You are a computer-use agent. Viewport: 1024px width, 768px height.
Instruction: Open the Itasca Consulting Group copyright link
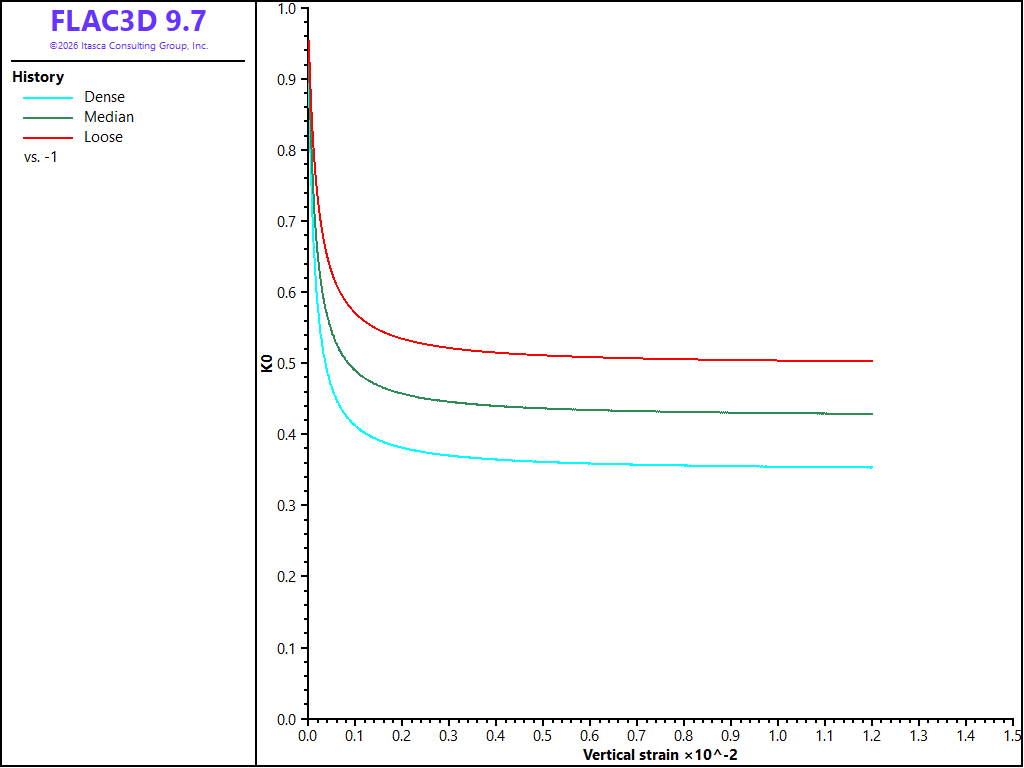pyautogui.click(x=129, y=46)
